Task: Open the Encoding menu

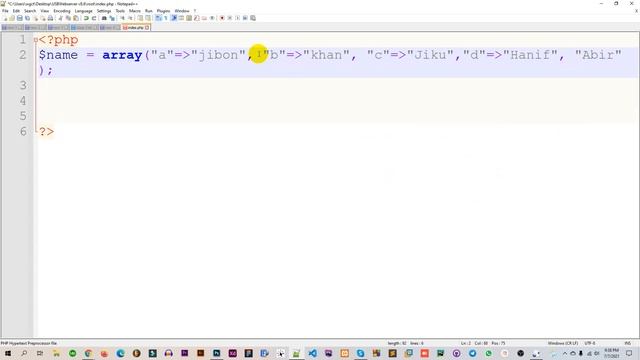Action: [x=62, y=11]
